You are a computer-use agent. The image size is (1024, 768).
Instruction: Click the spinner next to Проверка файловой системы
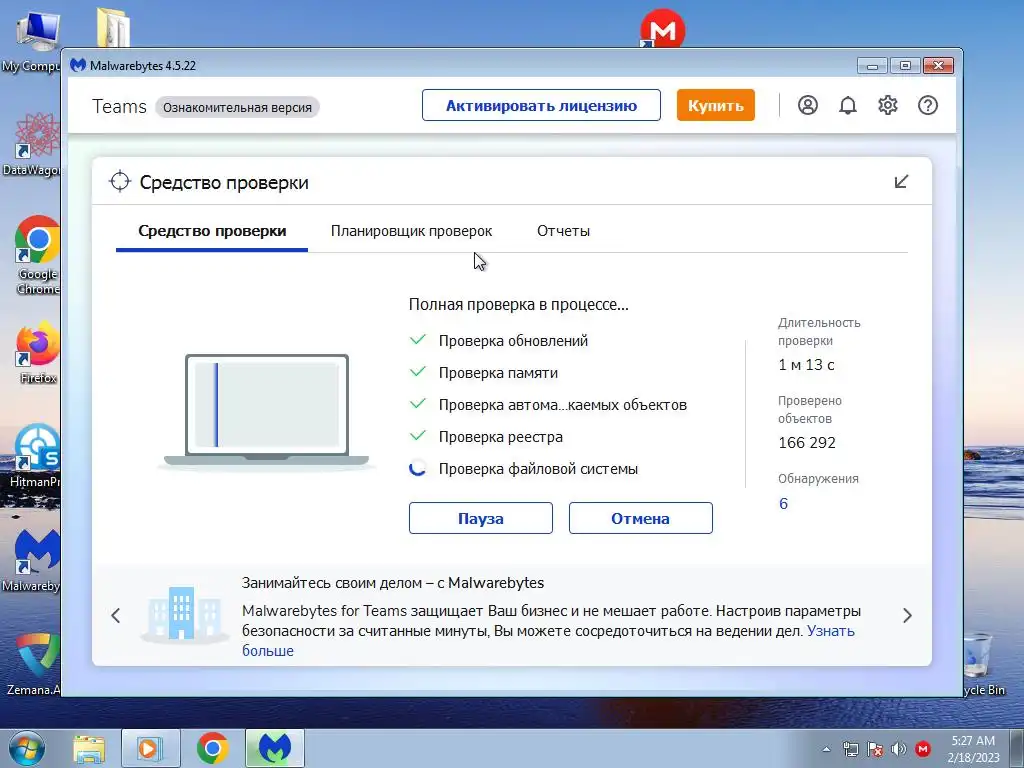pyautogui.click(x=417, y=468)
